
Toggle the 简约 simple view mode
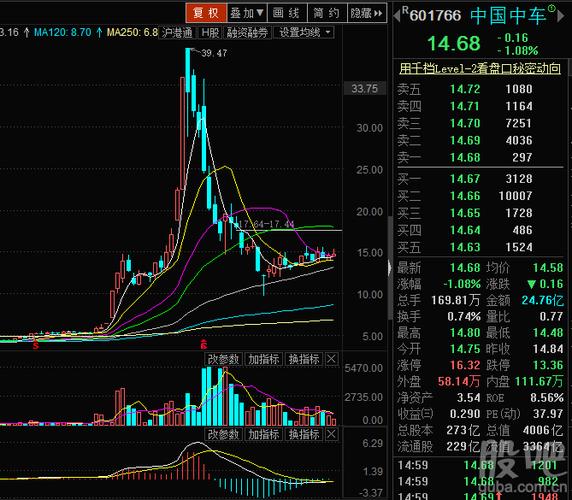coord(327,13)
